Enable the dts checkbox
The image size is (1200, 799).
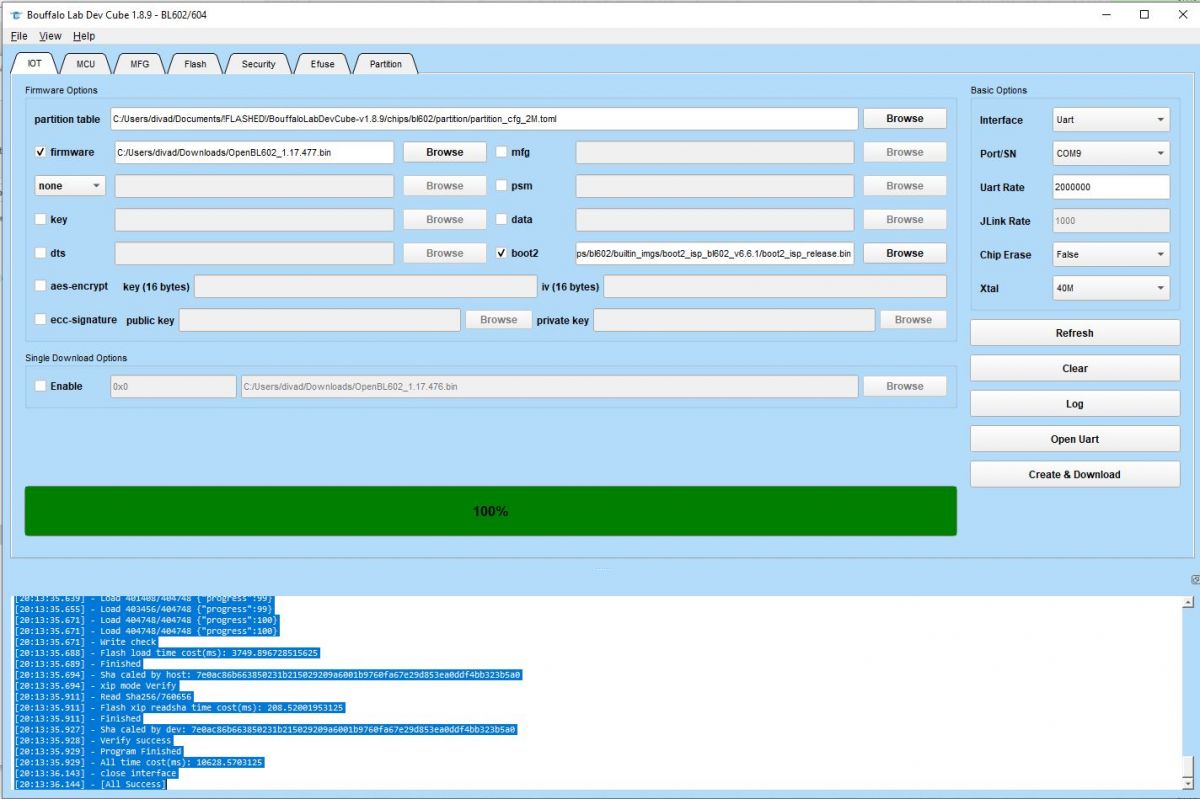click(x=40, y=253)
